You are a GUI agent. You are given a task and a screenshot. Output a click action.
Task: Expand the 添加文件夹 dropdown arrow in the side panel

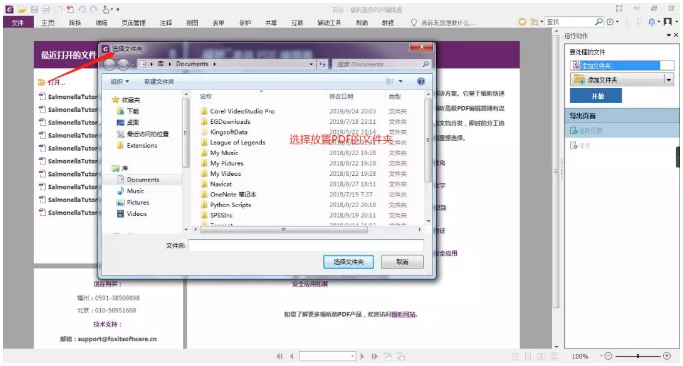tap(669, 80)
